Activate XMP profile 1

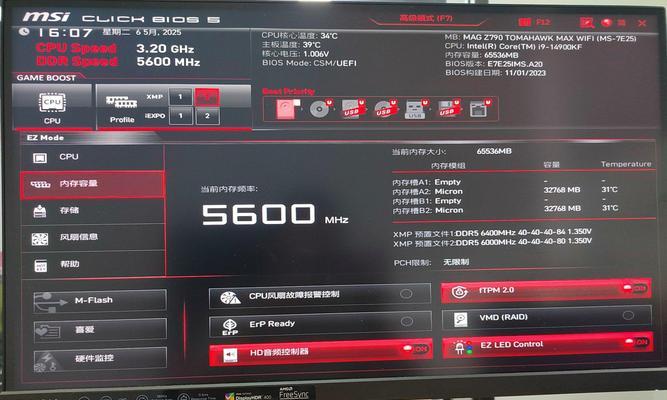pyautogui.click(x=180, y=97)
